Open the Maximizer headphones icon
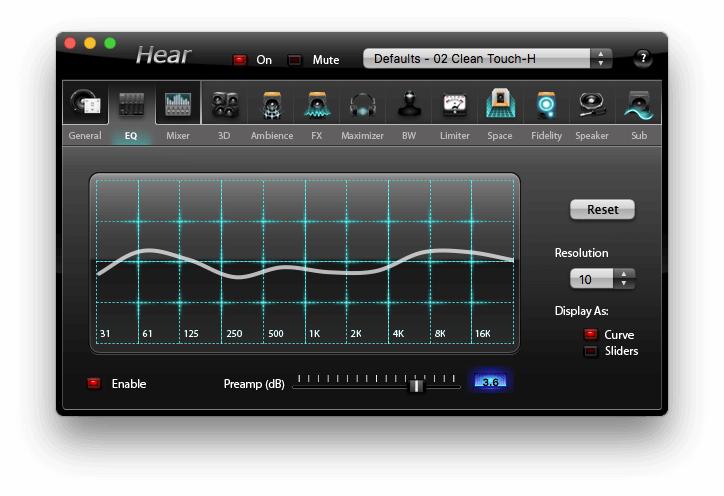 tap(362, 105)
